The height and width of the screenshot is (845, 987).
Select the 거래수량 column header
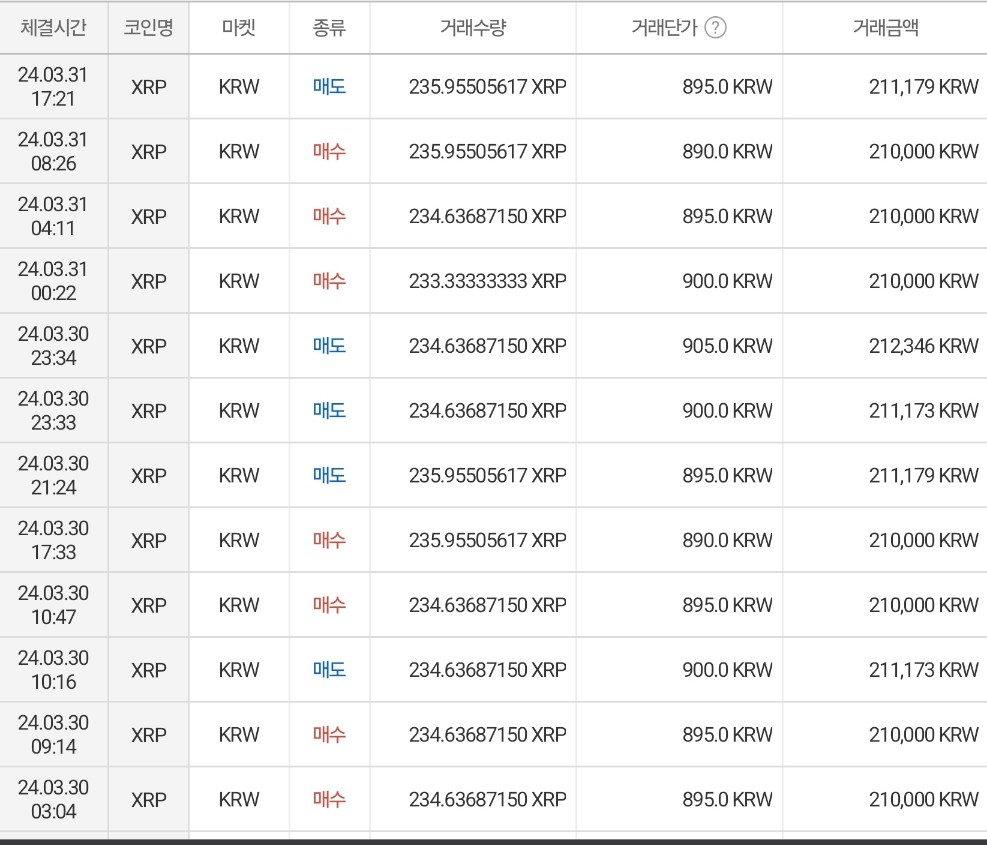[473, 28]
